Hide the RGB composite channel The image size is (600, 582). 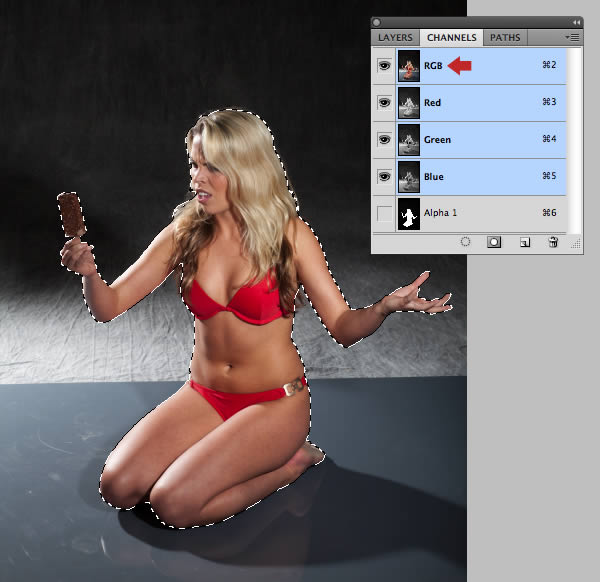pyautogui.click(x=384, y=66)
